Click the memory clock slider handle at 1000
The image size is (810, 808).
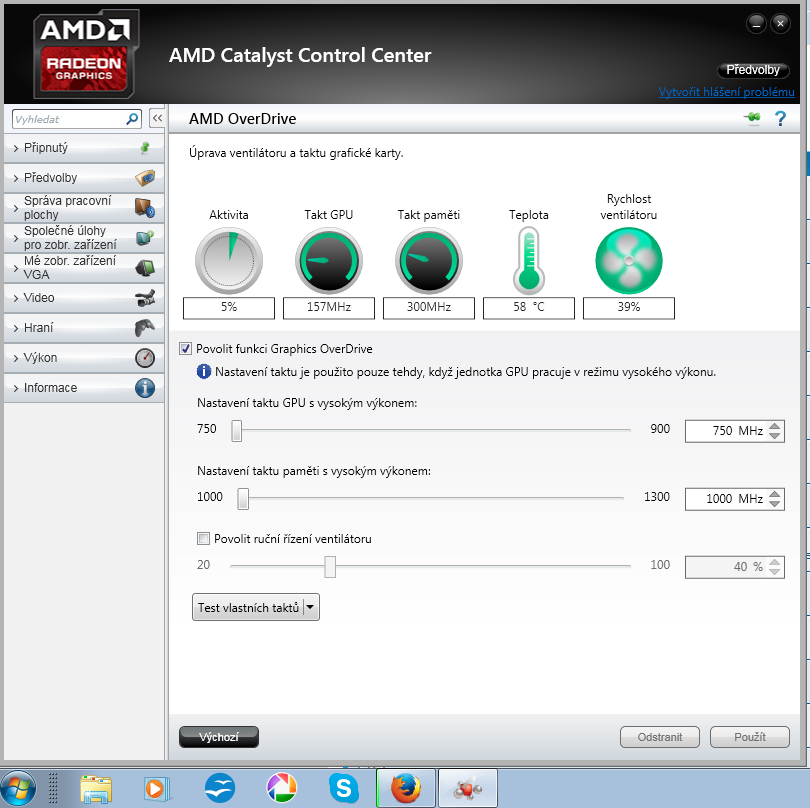(x=243, y=499)
